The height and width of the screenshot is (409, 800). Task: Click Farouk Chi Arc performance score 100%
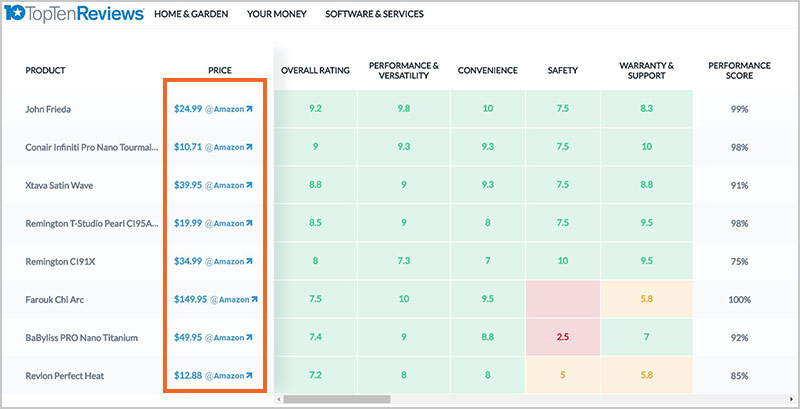tap(739, 300)
